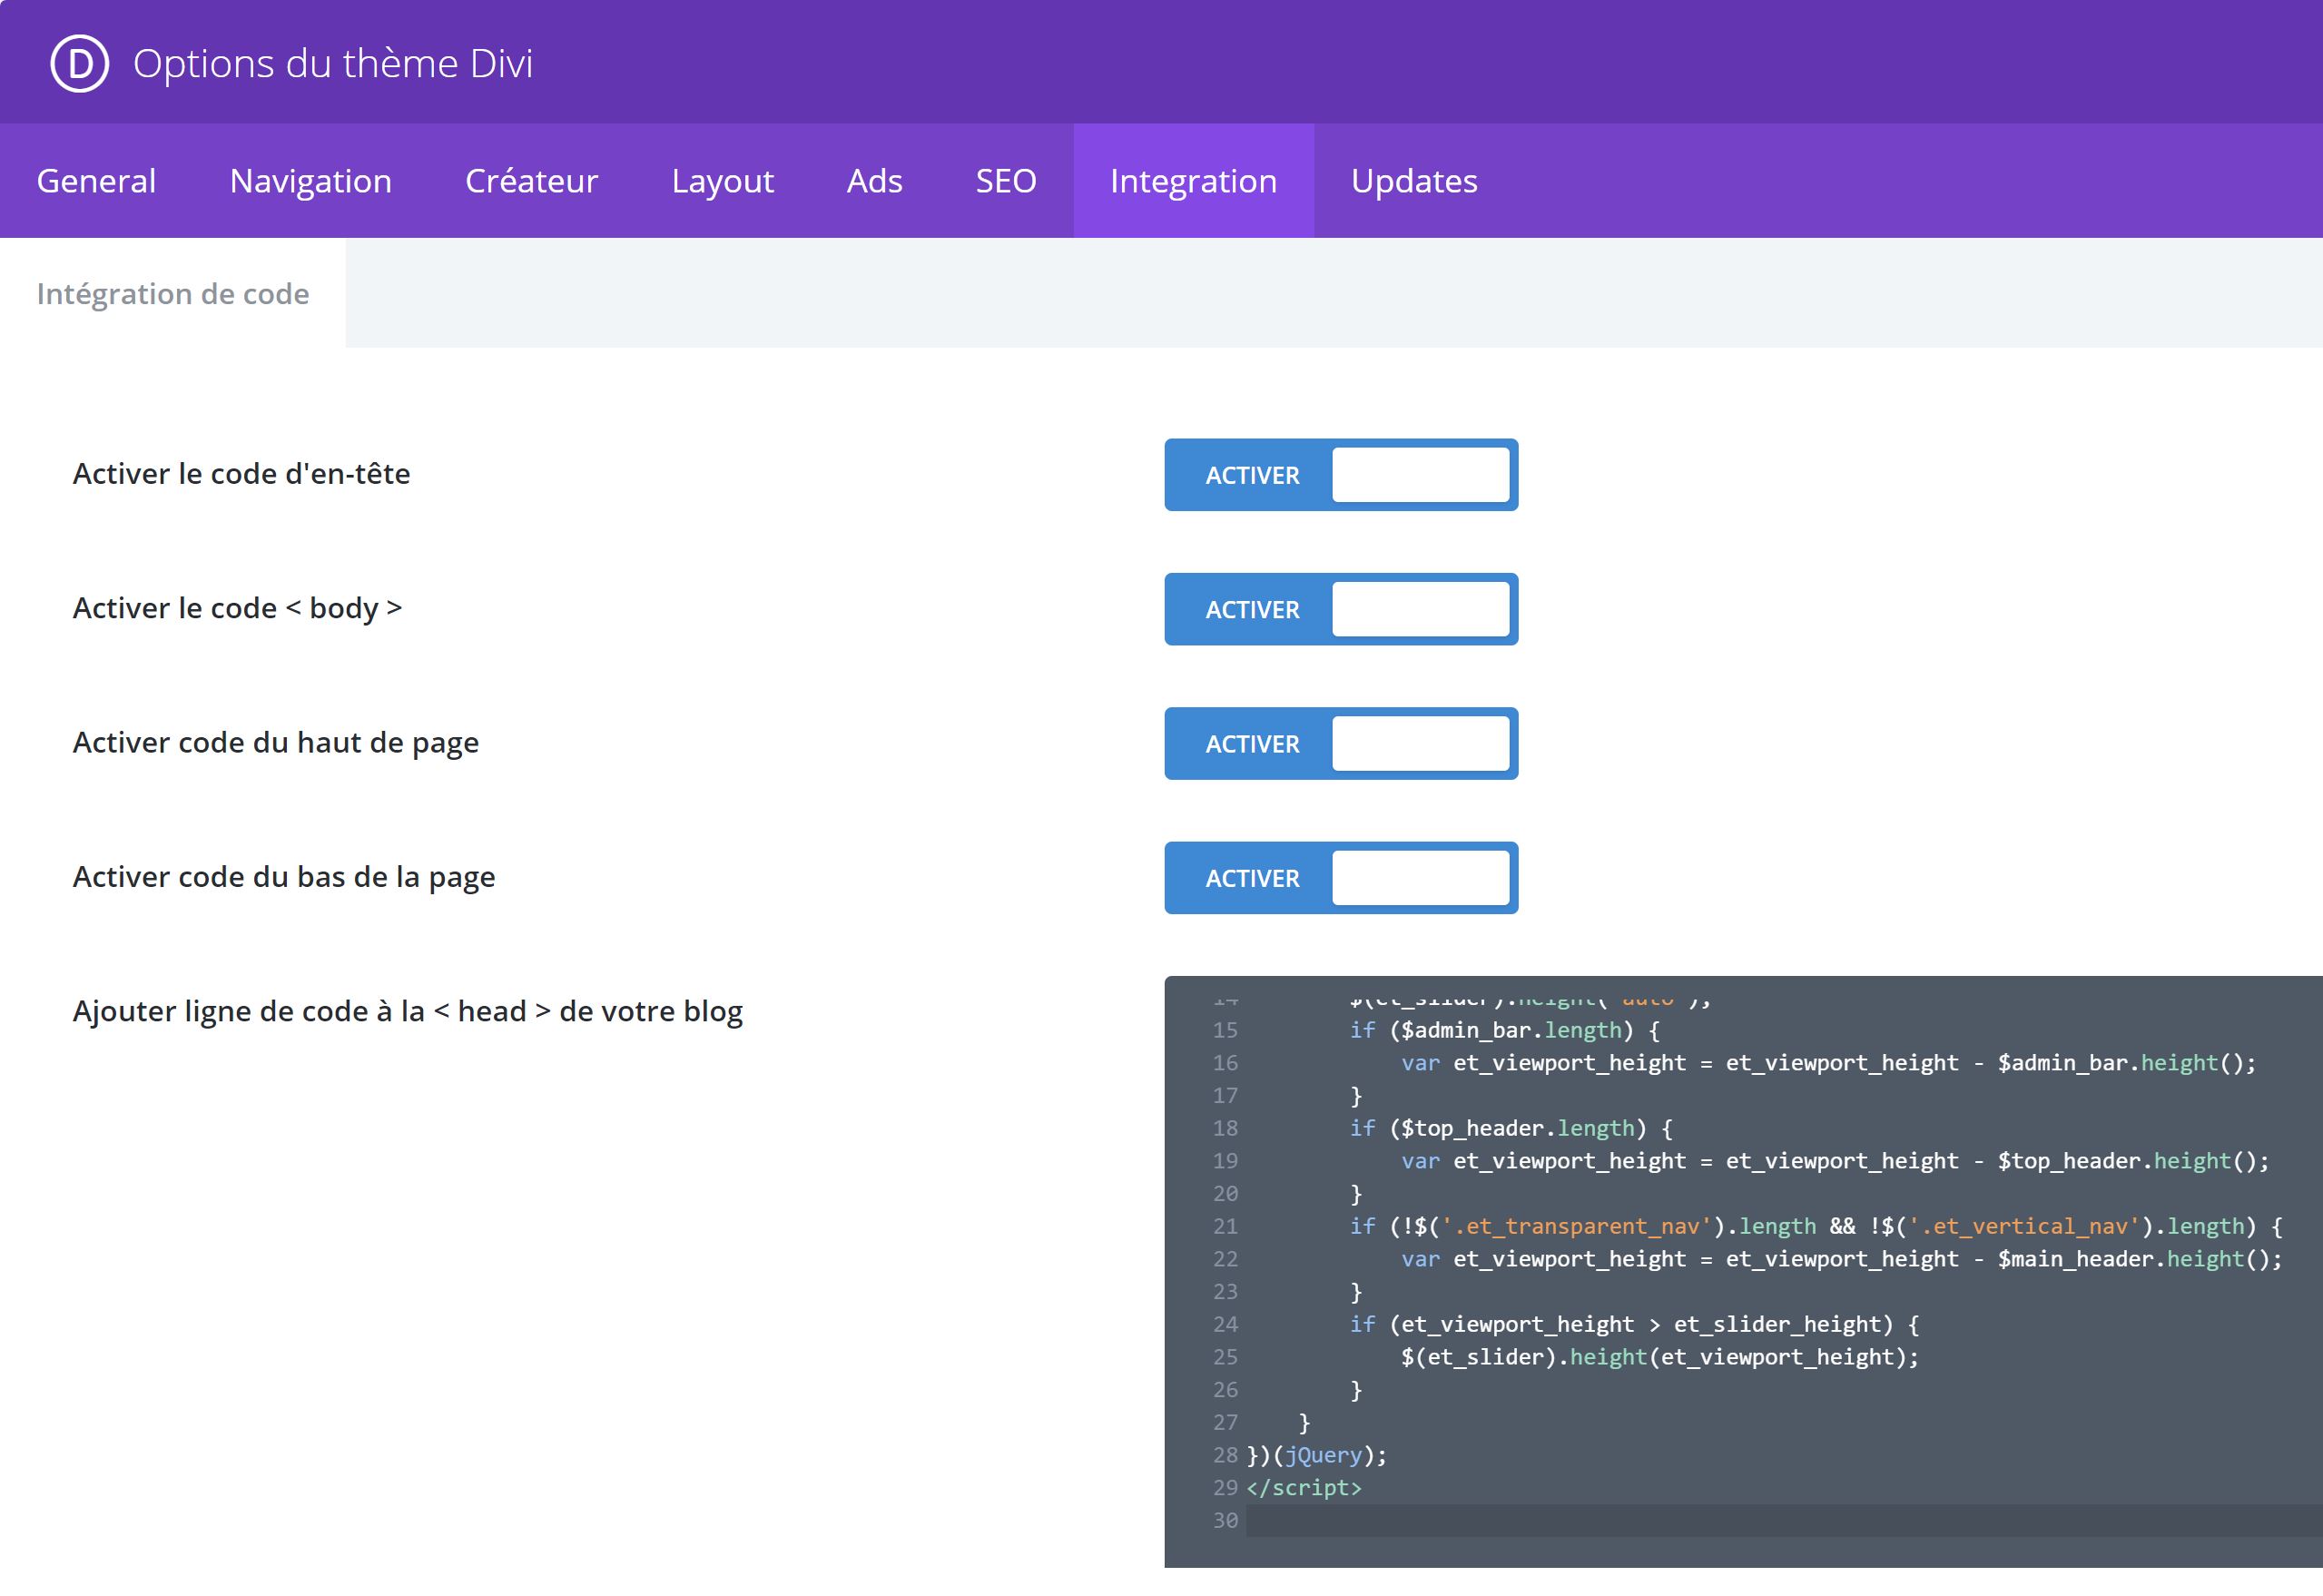Viewport: 2323px width, 1596px height.
Task: Go to the Ads tab
Action: pos(874,181)
